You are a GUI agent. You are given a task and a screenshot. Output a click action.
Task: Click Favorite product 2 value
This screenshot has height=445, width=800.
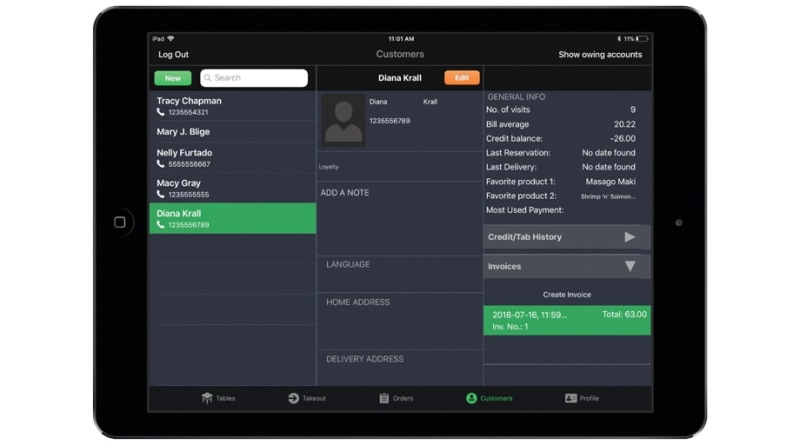608,196
